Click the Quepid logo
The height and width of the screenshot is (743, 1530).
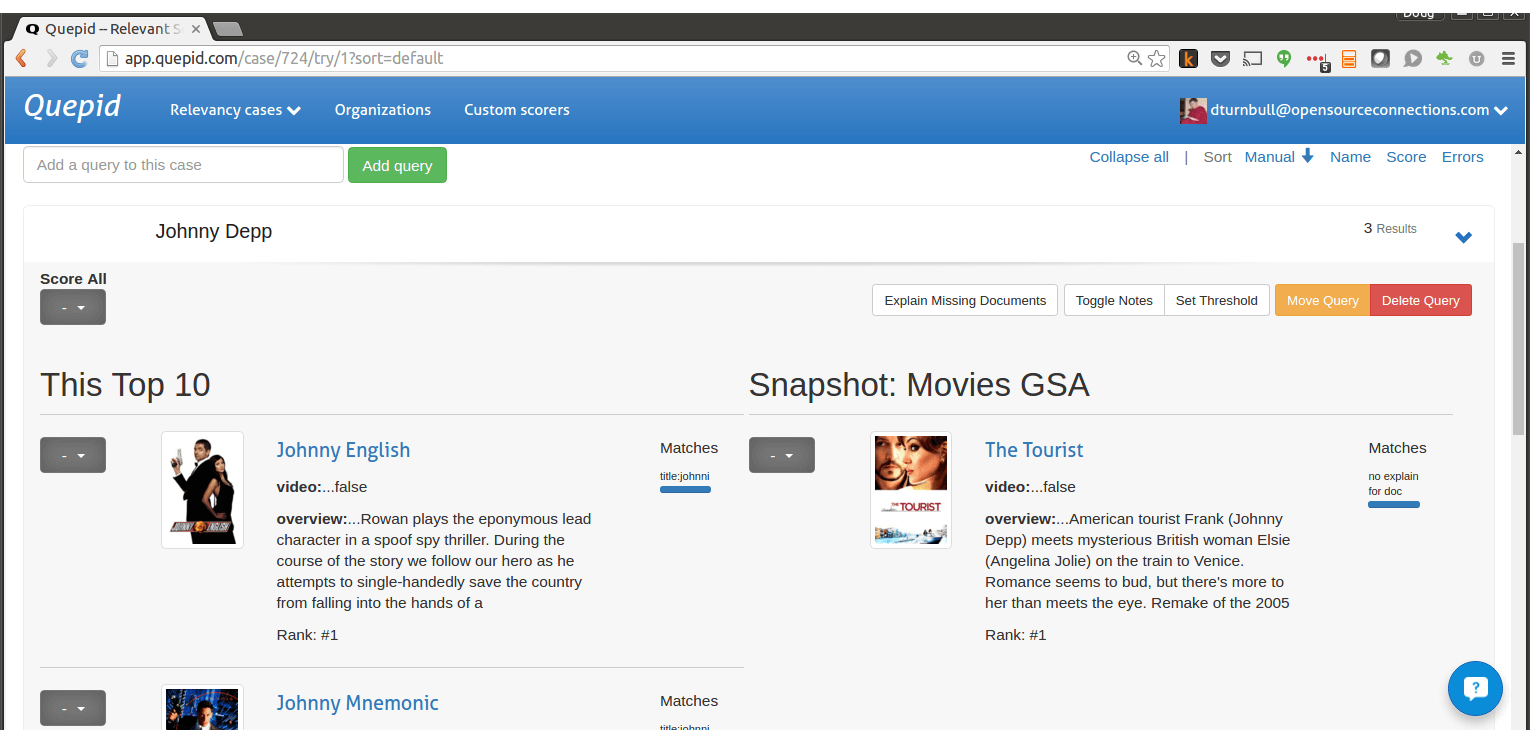tap(72, 106)
